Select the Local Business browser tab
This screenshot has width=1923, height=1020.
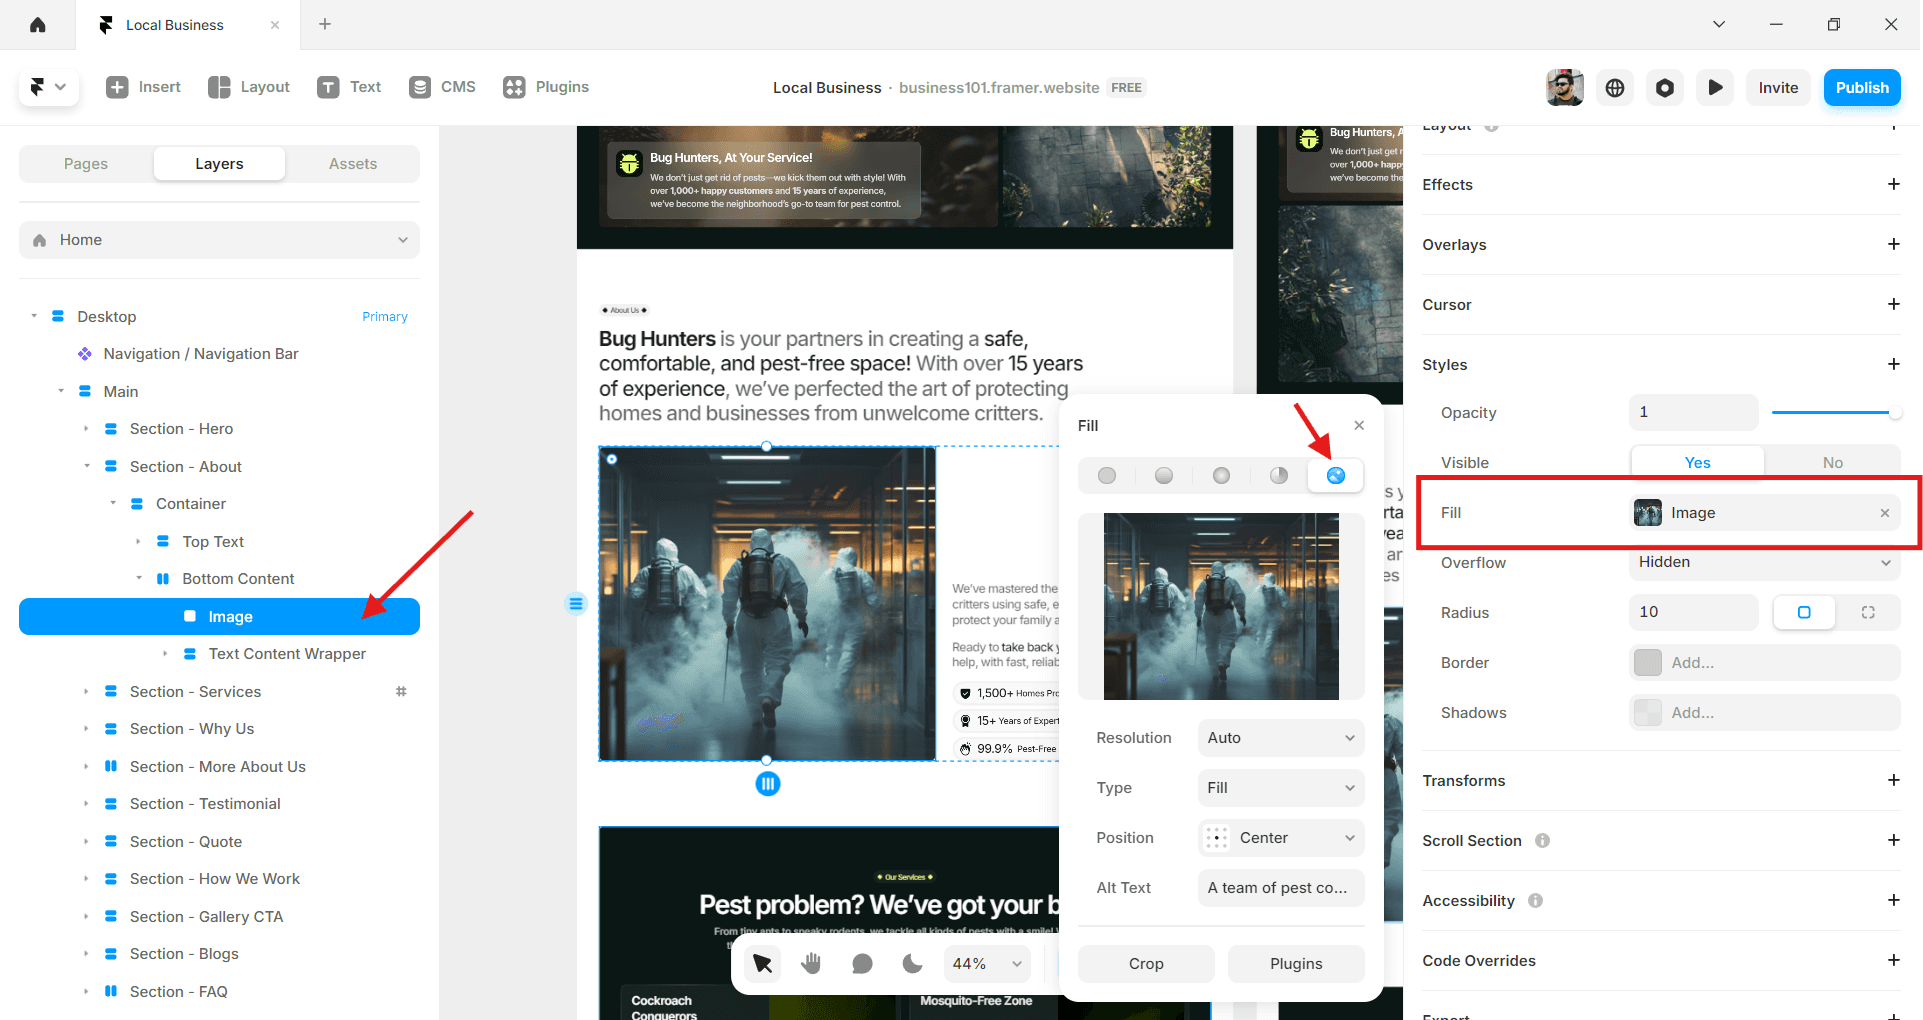[x=187, y=25]
